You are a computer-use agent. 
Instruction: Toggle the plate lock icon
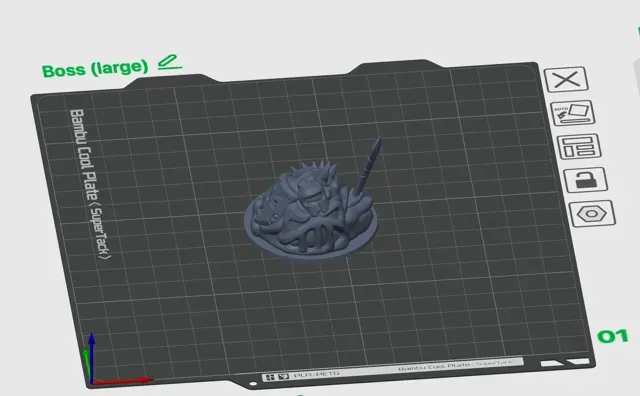[585, 180]
